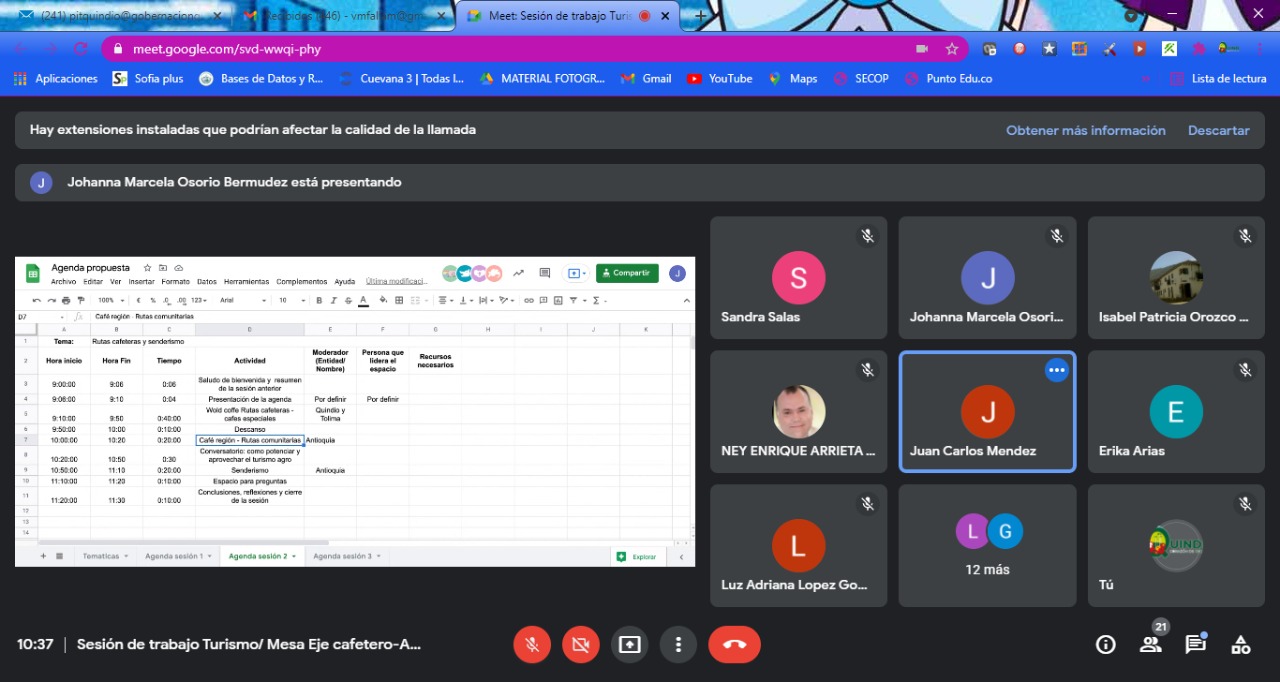1280x682 pixels.
Task: Click the 'Obtener más información' link
Action: coord(1086,130)
